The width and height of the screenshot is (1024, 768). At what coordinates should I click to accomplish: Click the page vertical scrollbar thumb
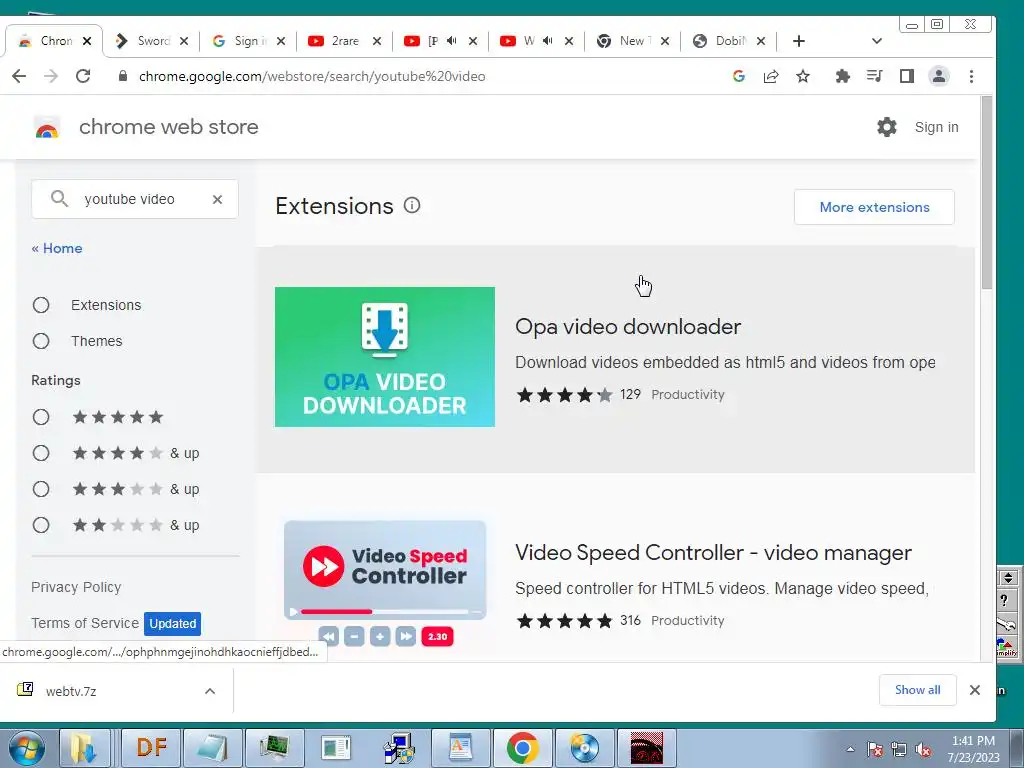[987, 193]
